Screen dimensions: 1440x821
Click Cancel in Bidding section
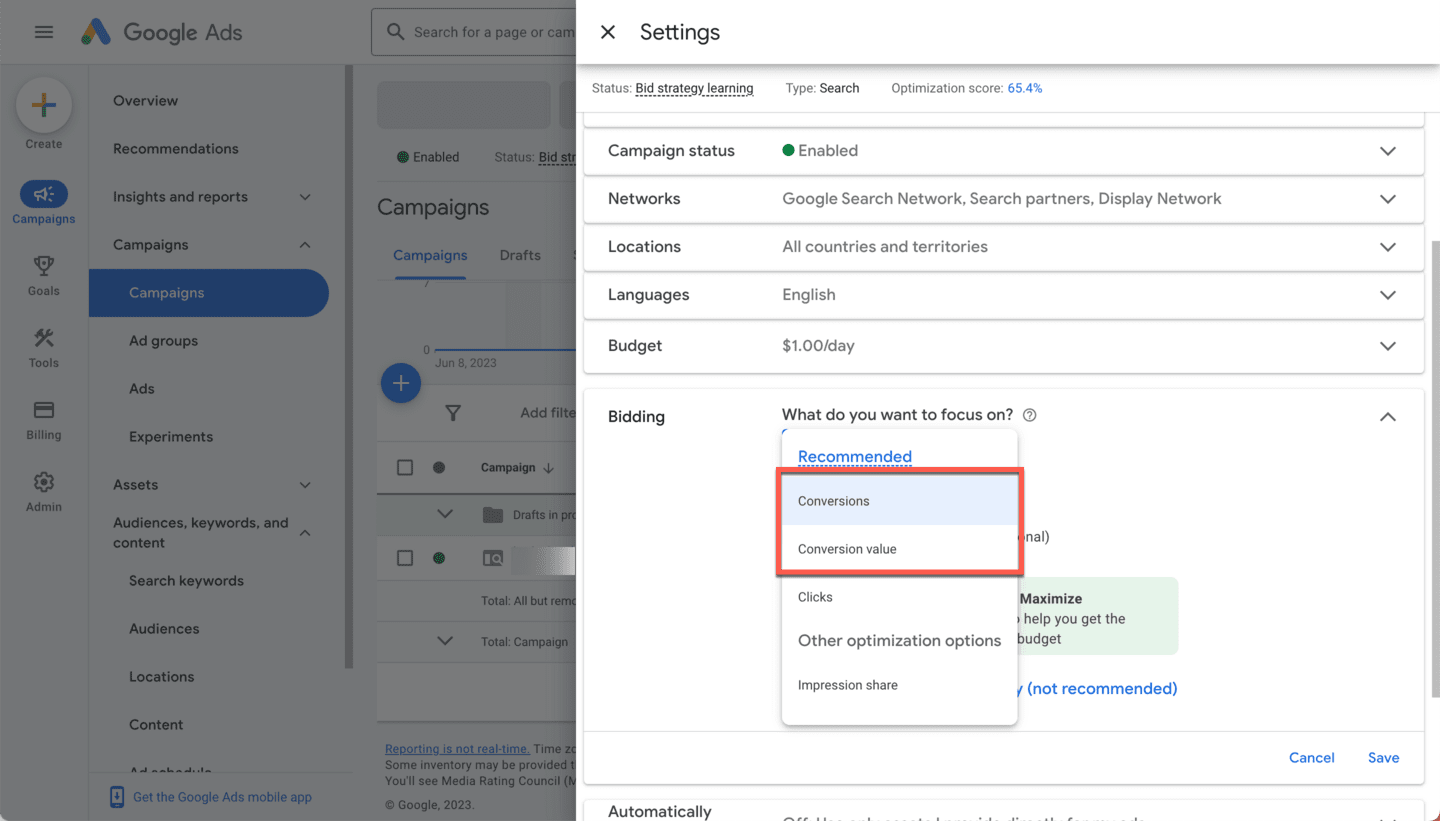coord(1312,758)
